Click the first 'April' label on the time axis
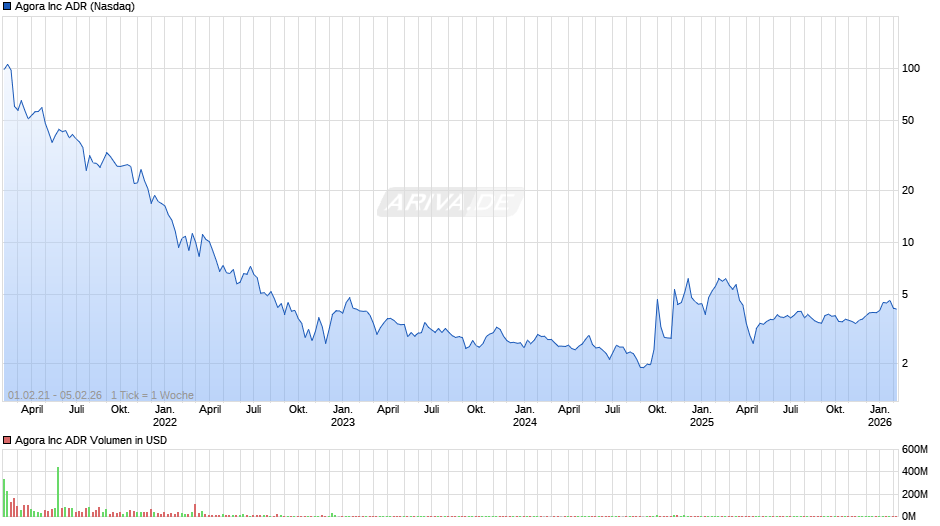The image size is (940, 526). tap(32, 410)
